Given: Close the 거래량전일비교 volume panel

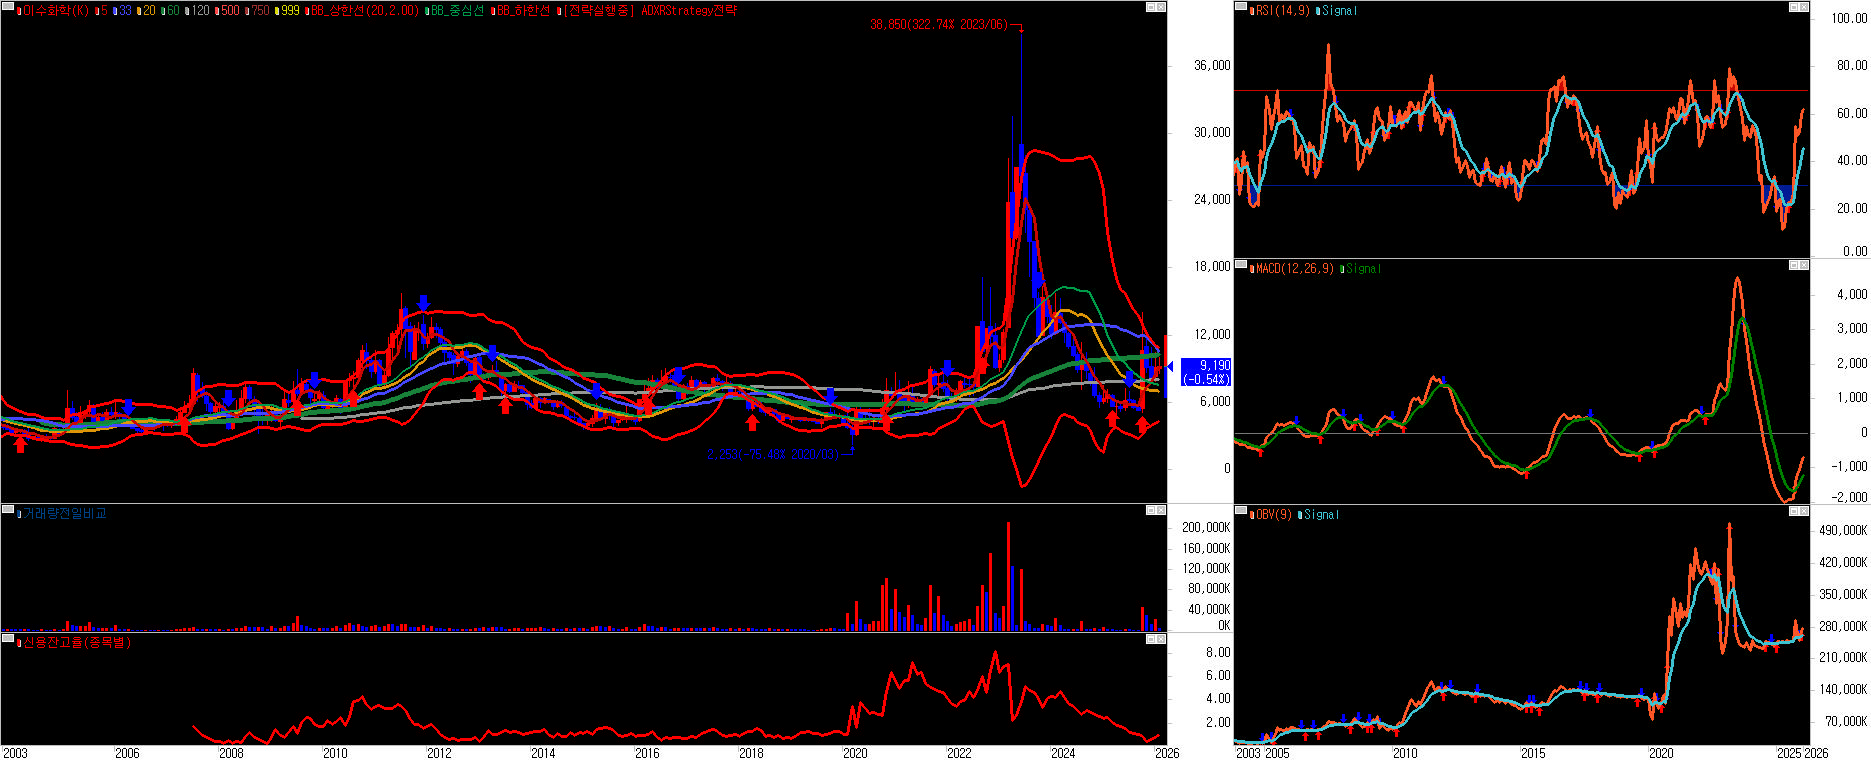Looking at the screenshot, I should point(1161,510).
